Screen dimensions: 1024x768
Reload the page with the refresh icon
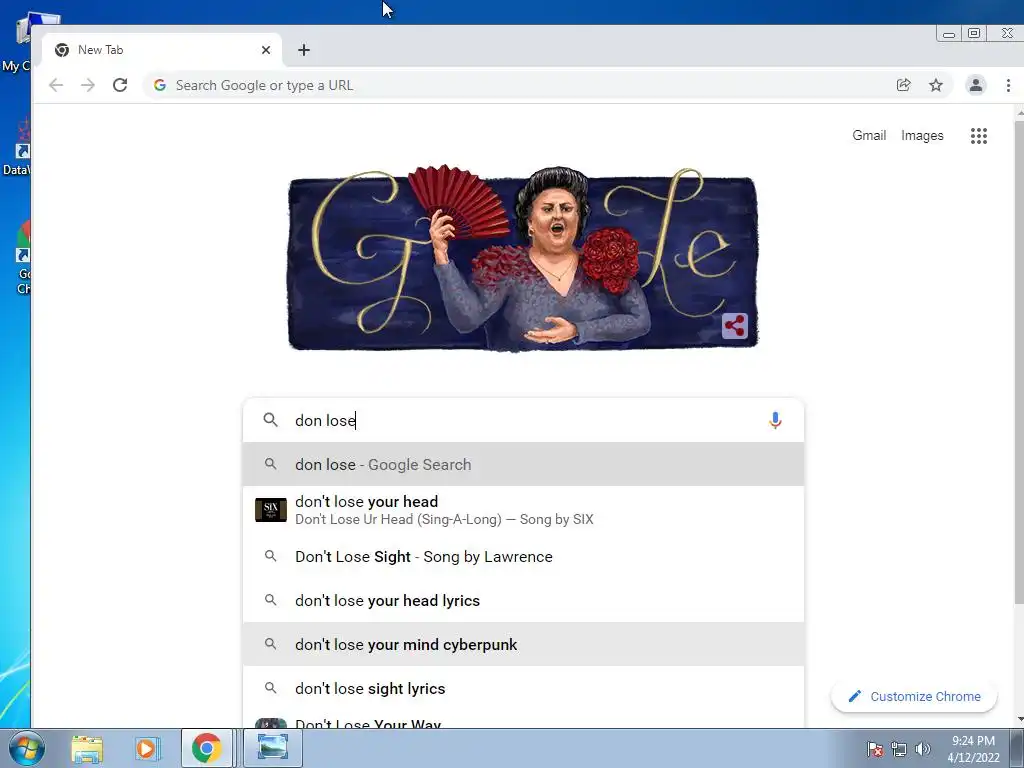(x=120, y=85)
